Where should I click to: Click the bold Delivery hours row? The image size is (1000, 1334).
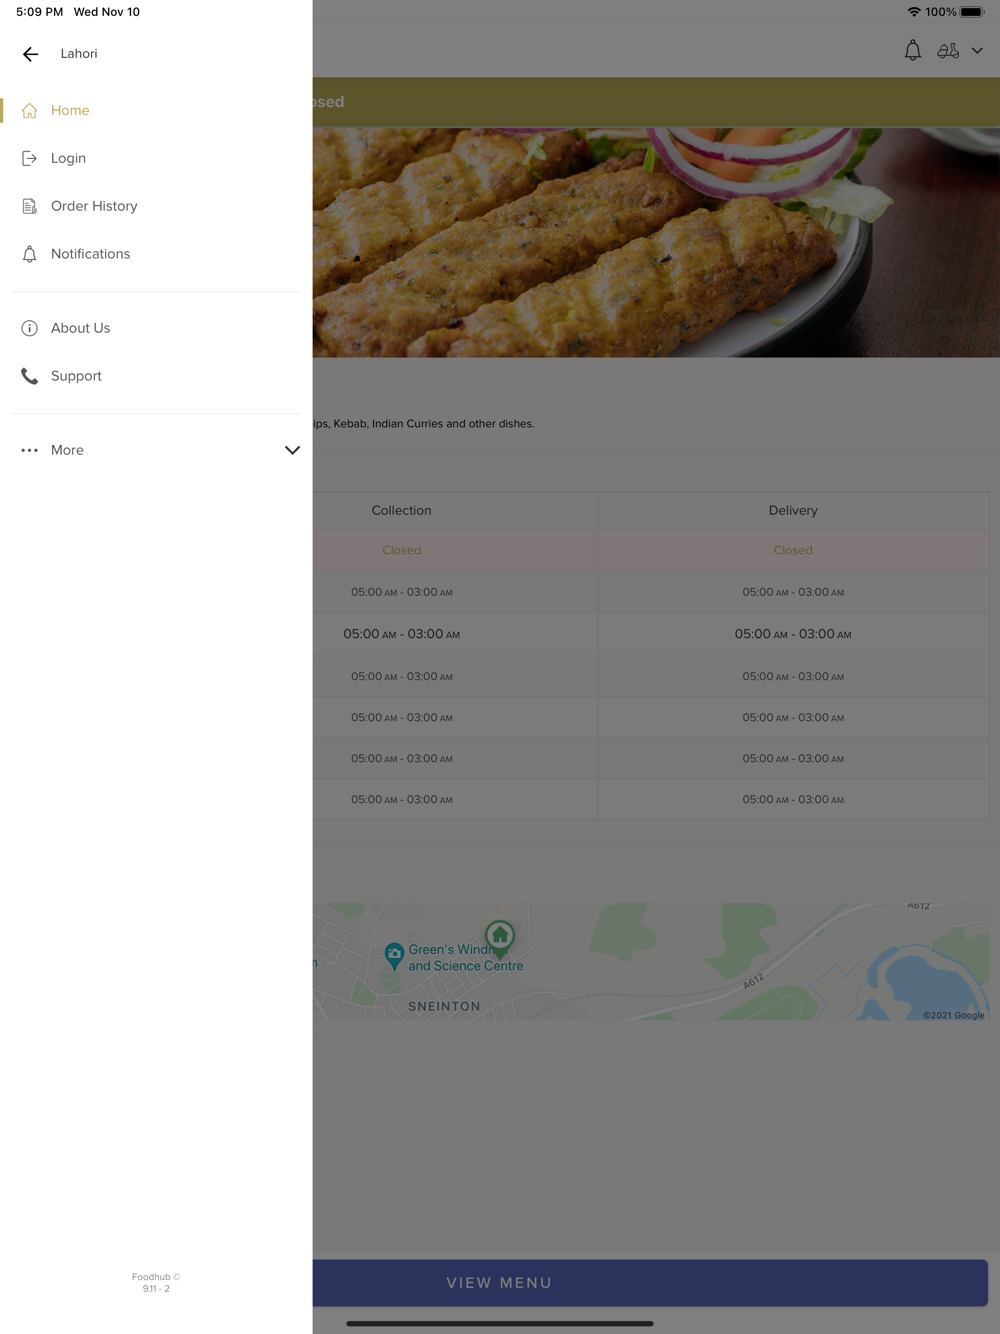point(793,634)
